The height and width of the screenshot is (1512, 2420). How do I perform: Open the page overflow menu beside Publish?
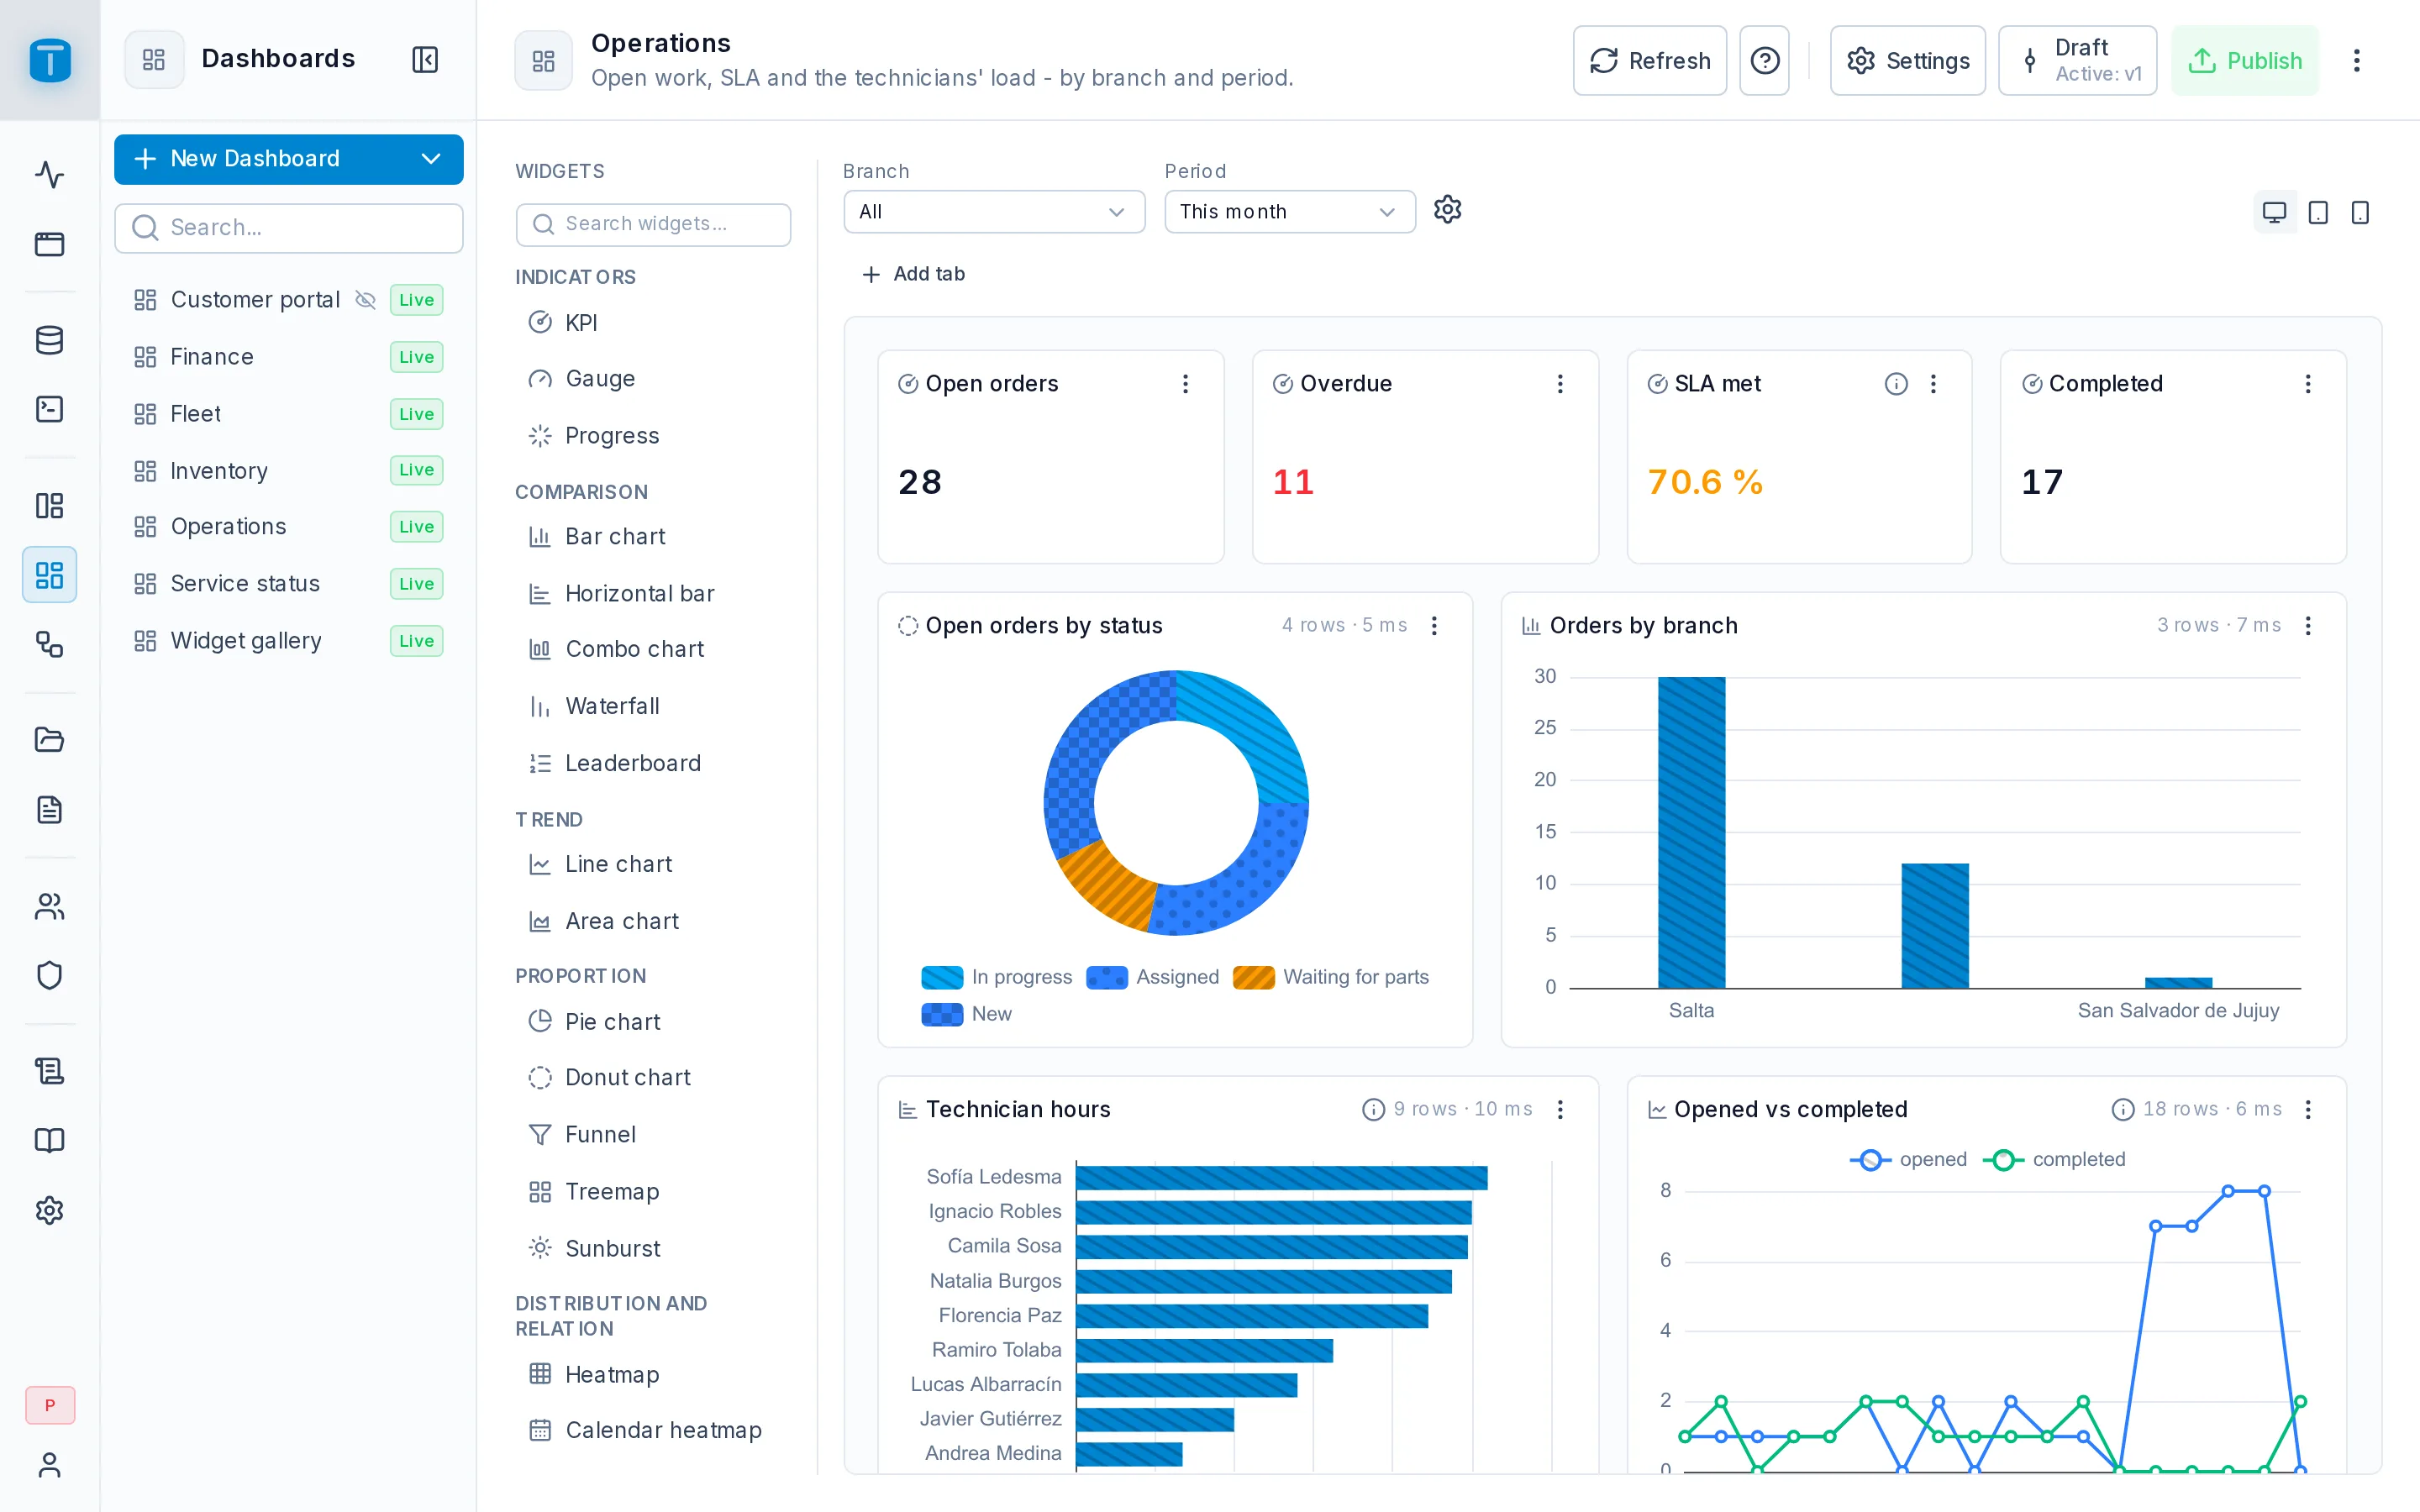[x=2356, y=61]
